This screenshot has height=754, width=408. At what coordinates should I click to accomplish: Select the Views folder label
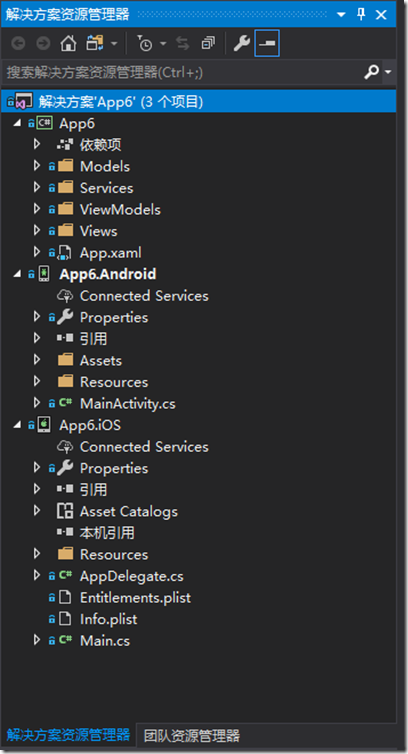[x=99, y=231]
